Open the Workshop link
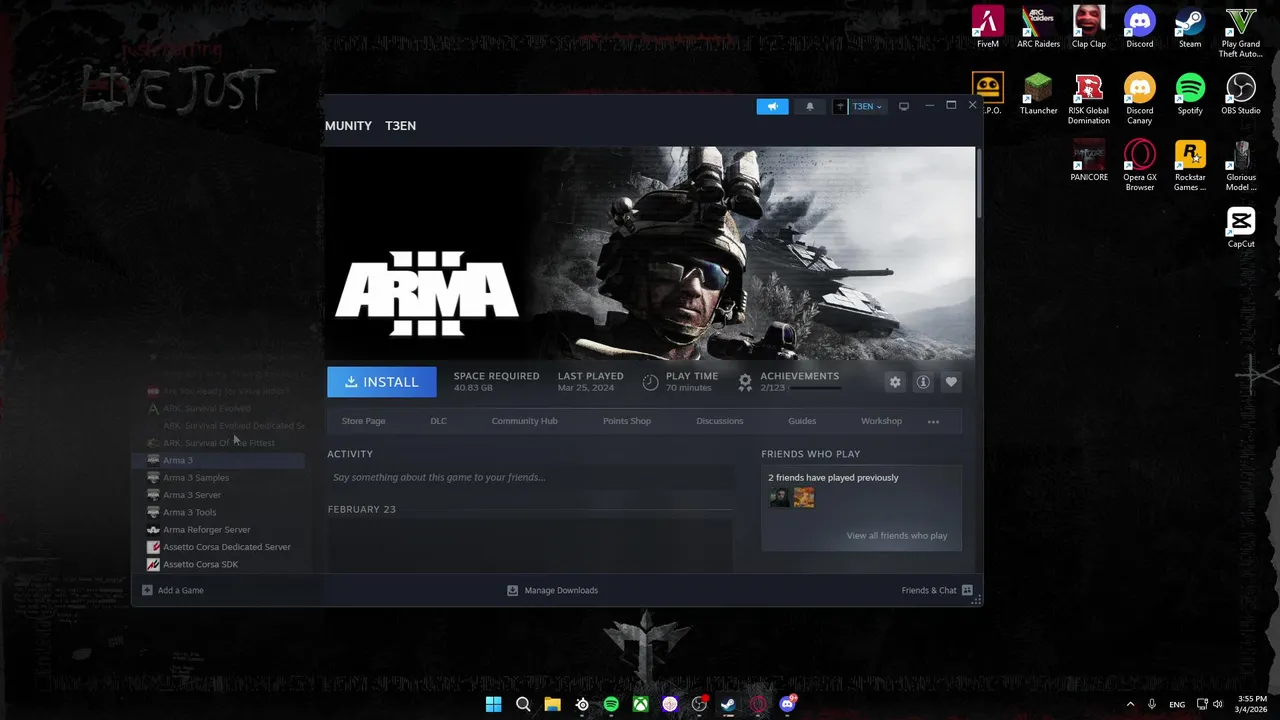This screenshot has width=1280, height=720. click(881, 421)
